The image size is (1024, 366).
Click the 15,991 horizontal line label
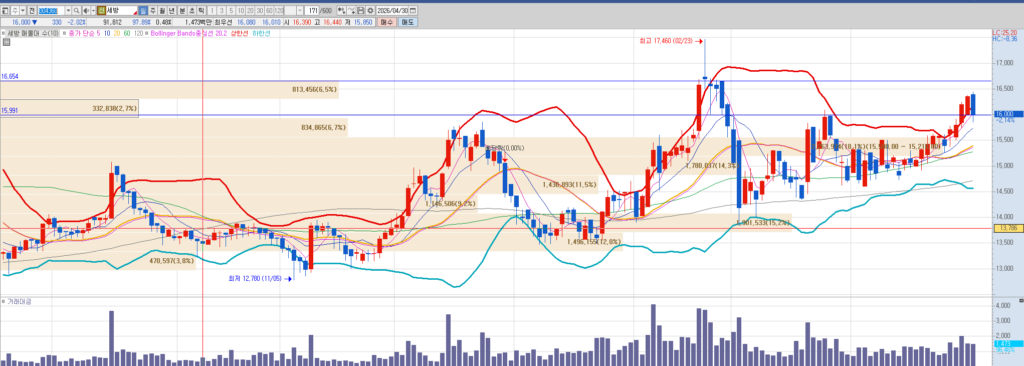click(9, 110)
